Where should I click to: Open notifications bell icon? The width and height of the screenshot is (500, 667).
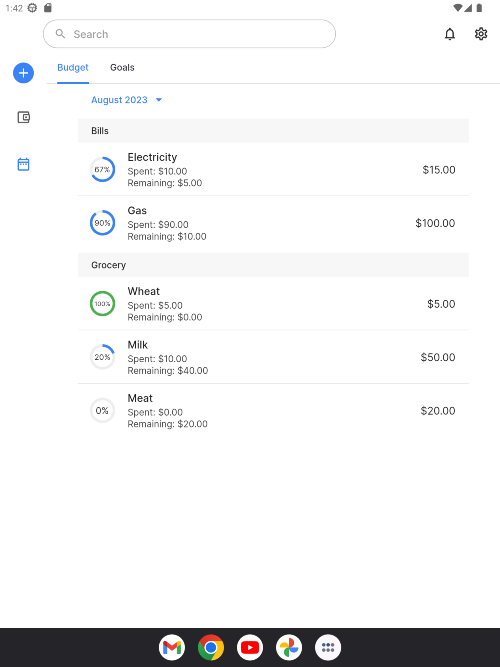click(450, 34)
